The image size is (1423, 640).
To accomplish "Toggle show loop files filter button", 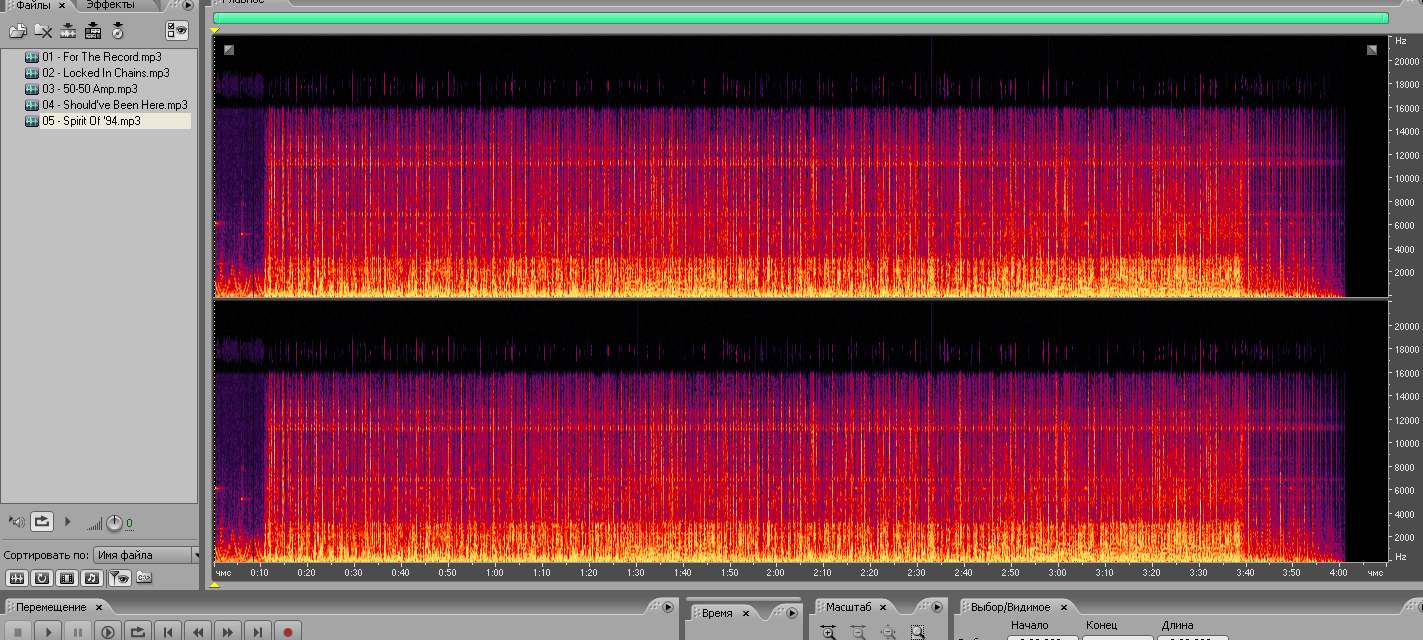I will (41, 577).
